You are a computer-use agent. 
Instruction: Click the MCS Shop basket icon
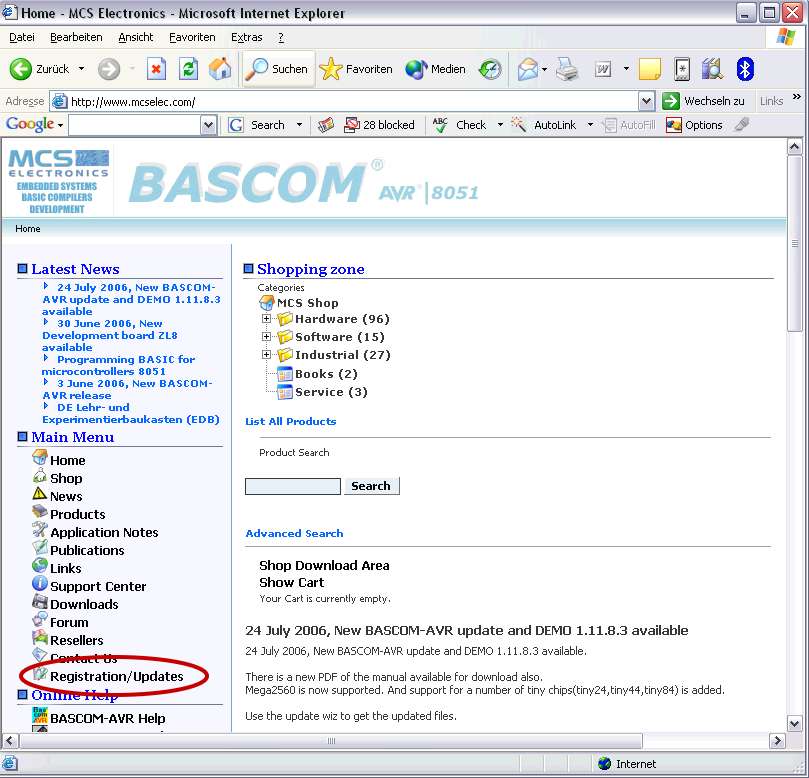coord(267,302)
